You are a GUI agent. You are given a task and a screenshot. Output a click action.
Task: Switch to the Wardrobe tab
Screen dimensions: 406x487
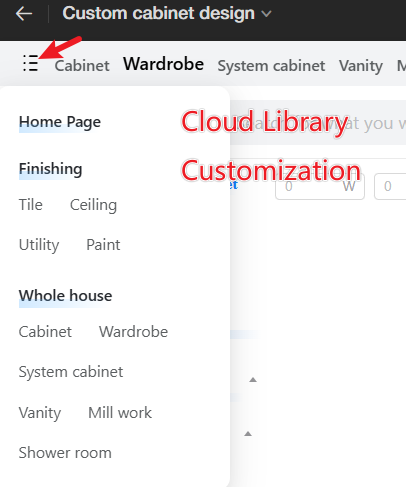coord(163,64)
